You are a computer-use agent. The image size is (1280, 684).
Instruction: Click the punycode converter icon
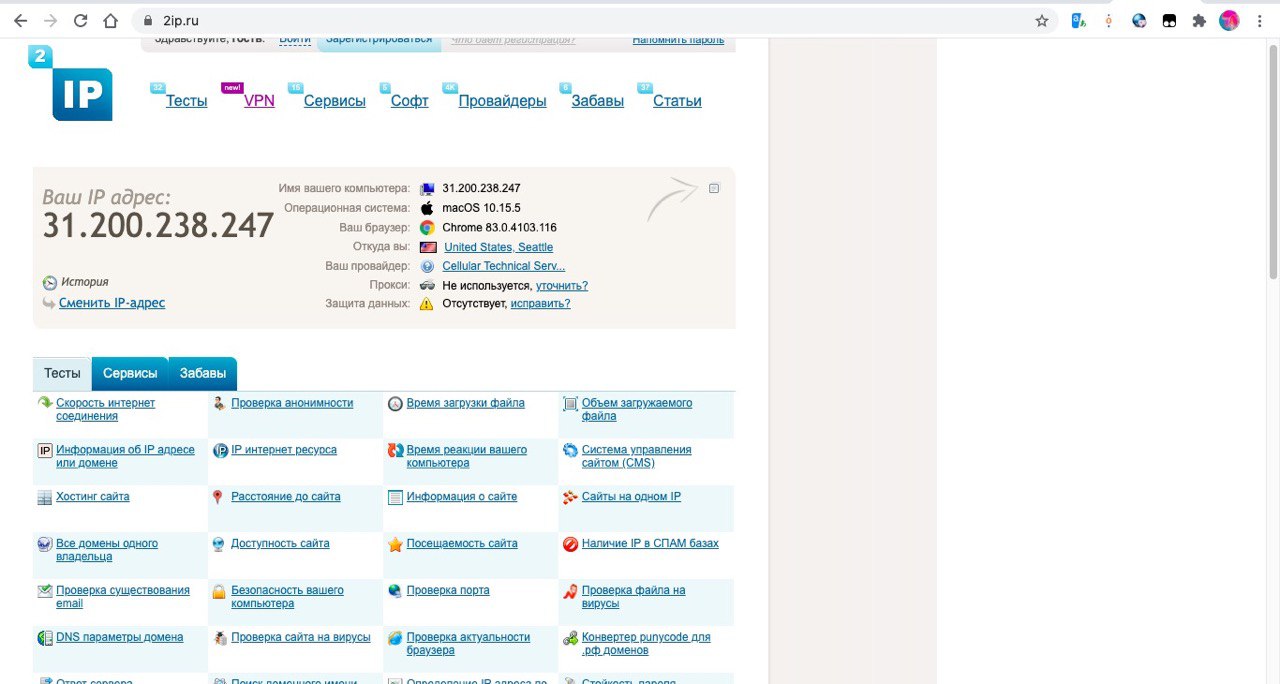tap(570, 638)
